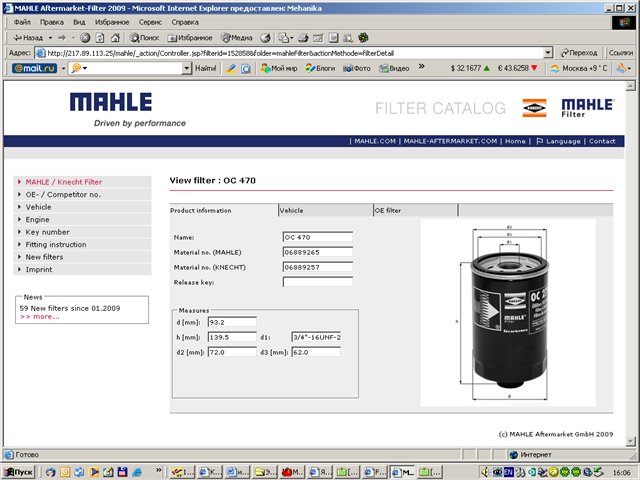
Task: Click the mail.ru toolbar logo button
Action: (x=34, y=68)
